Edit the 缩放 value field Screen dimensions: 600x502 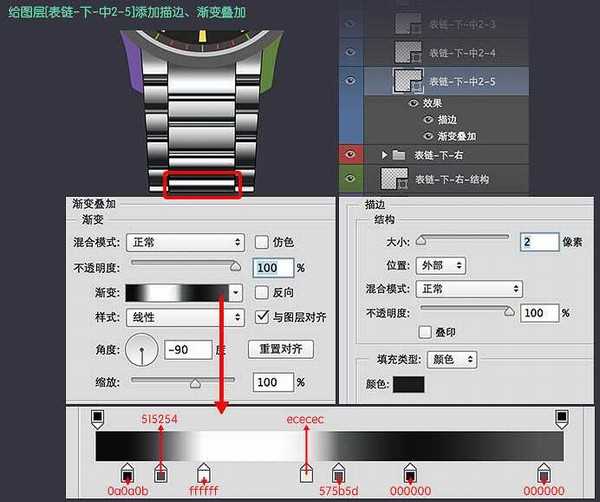(x=273, y=382)
